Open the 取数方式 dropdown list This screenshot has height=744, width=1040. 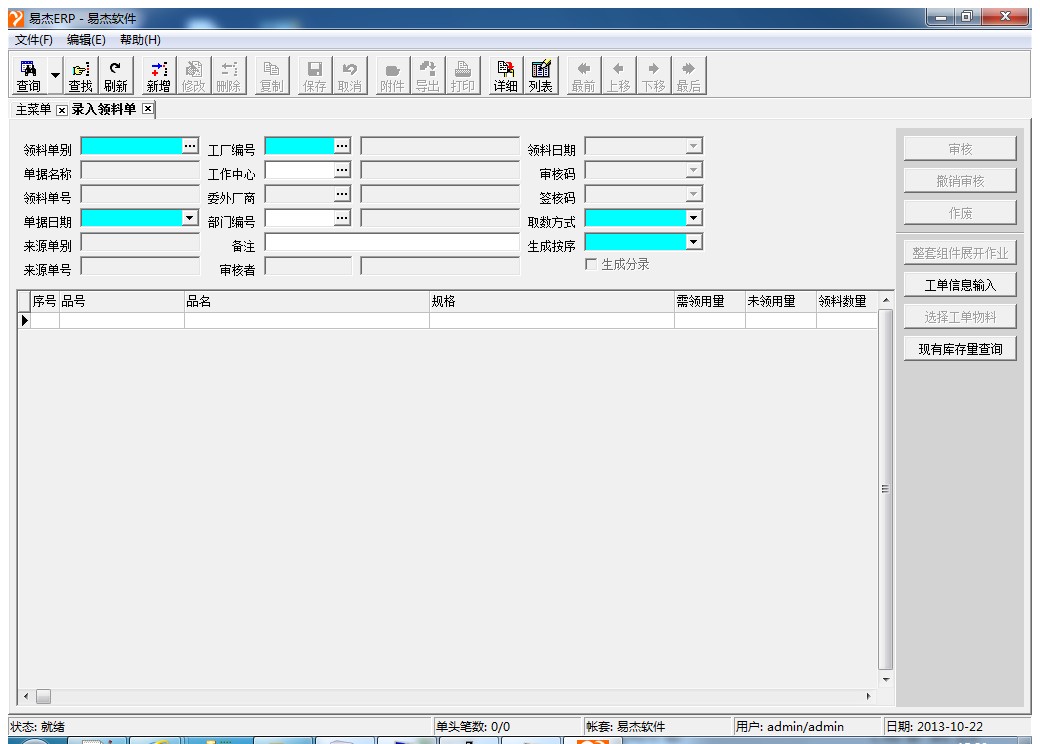[693, 218]
